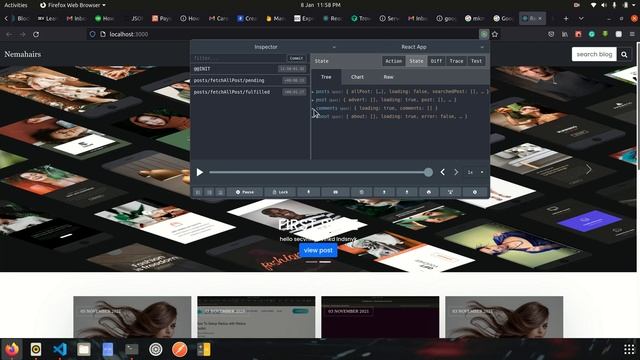This screenshot has width=640, height=360.
Task: Expand the comments state tree node
Action: click(x=313, y=108)
